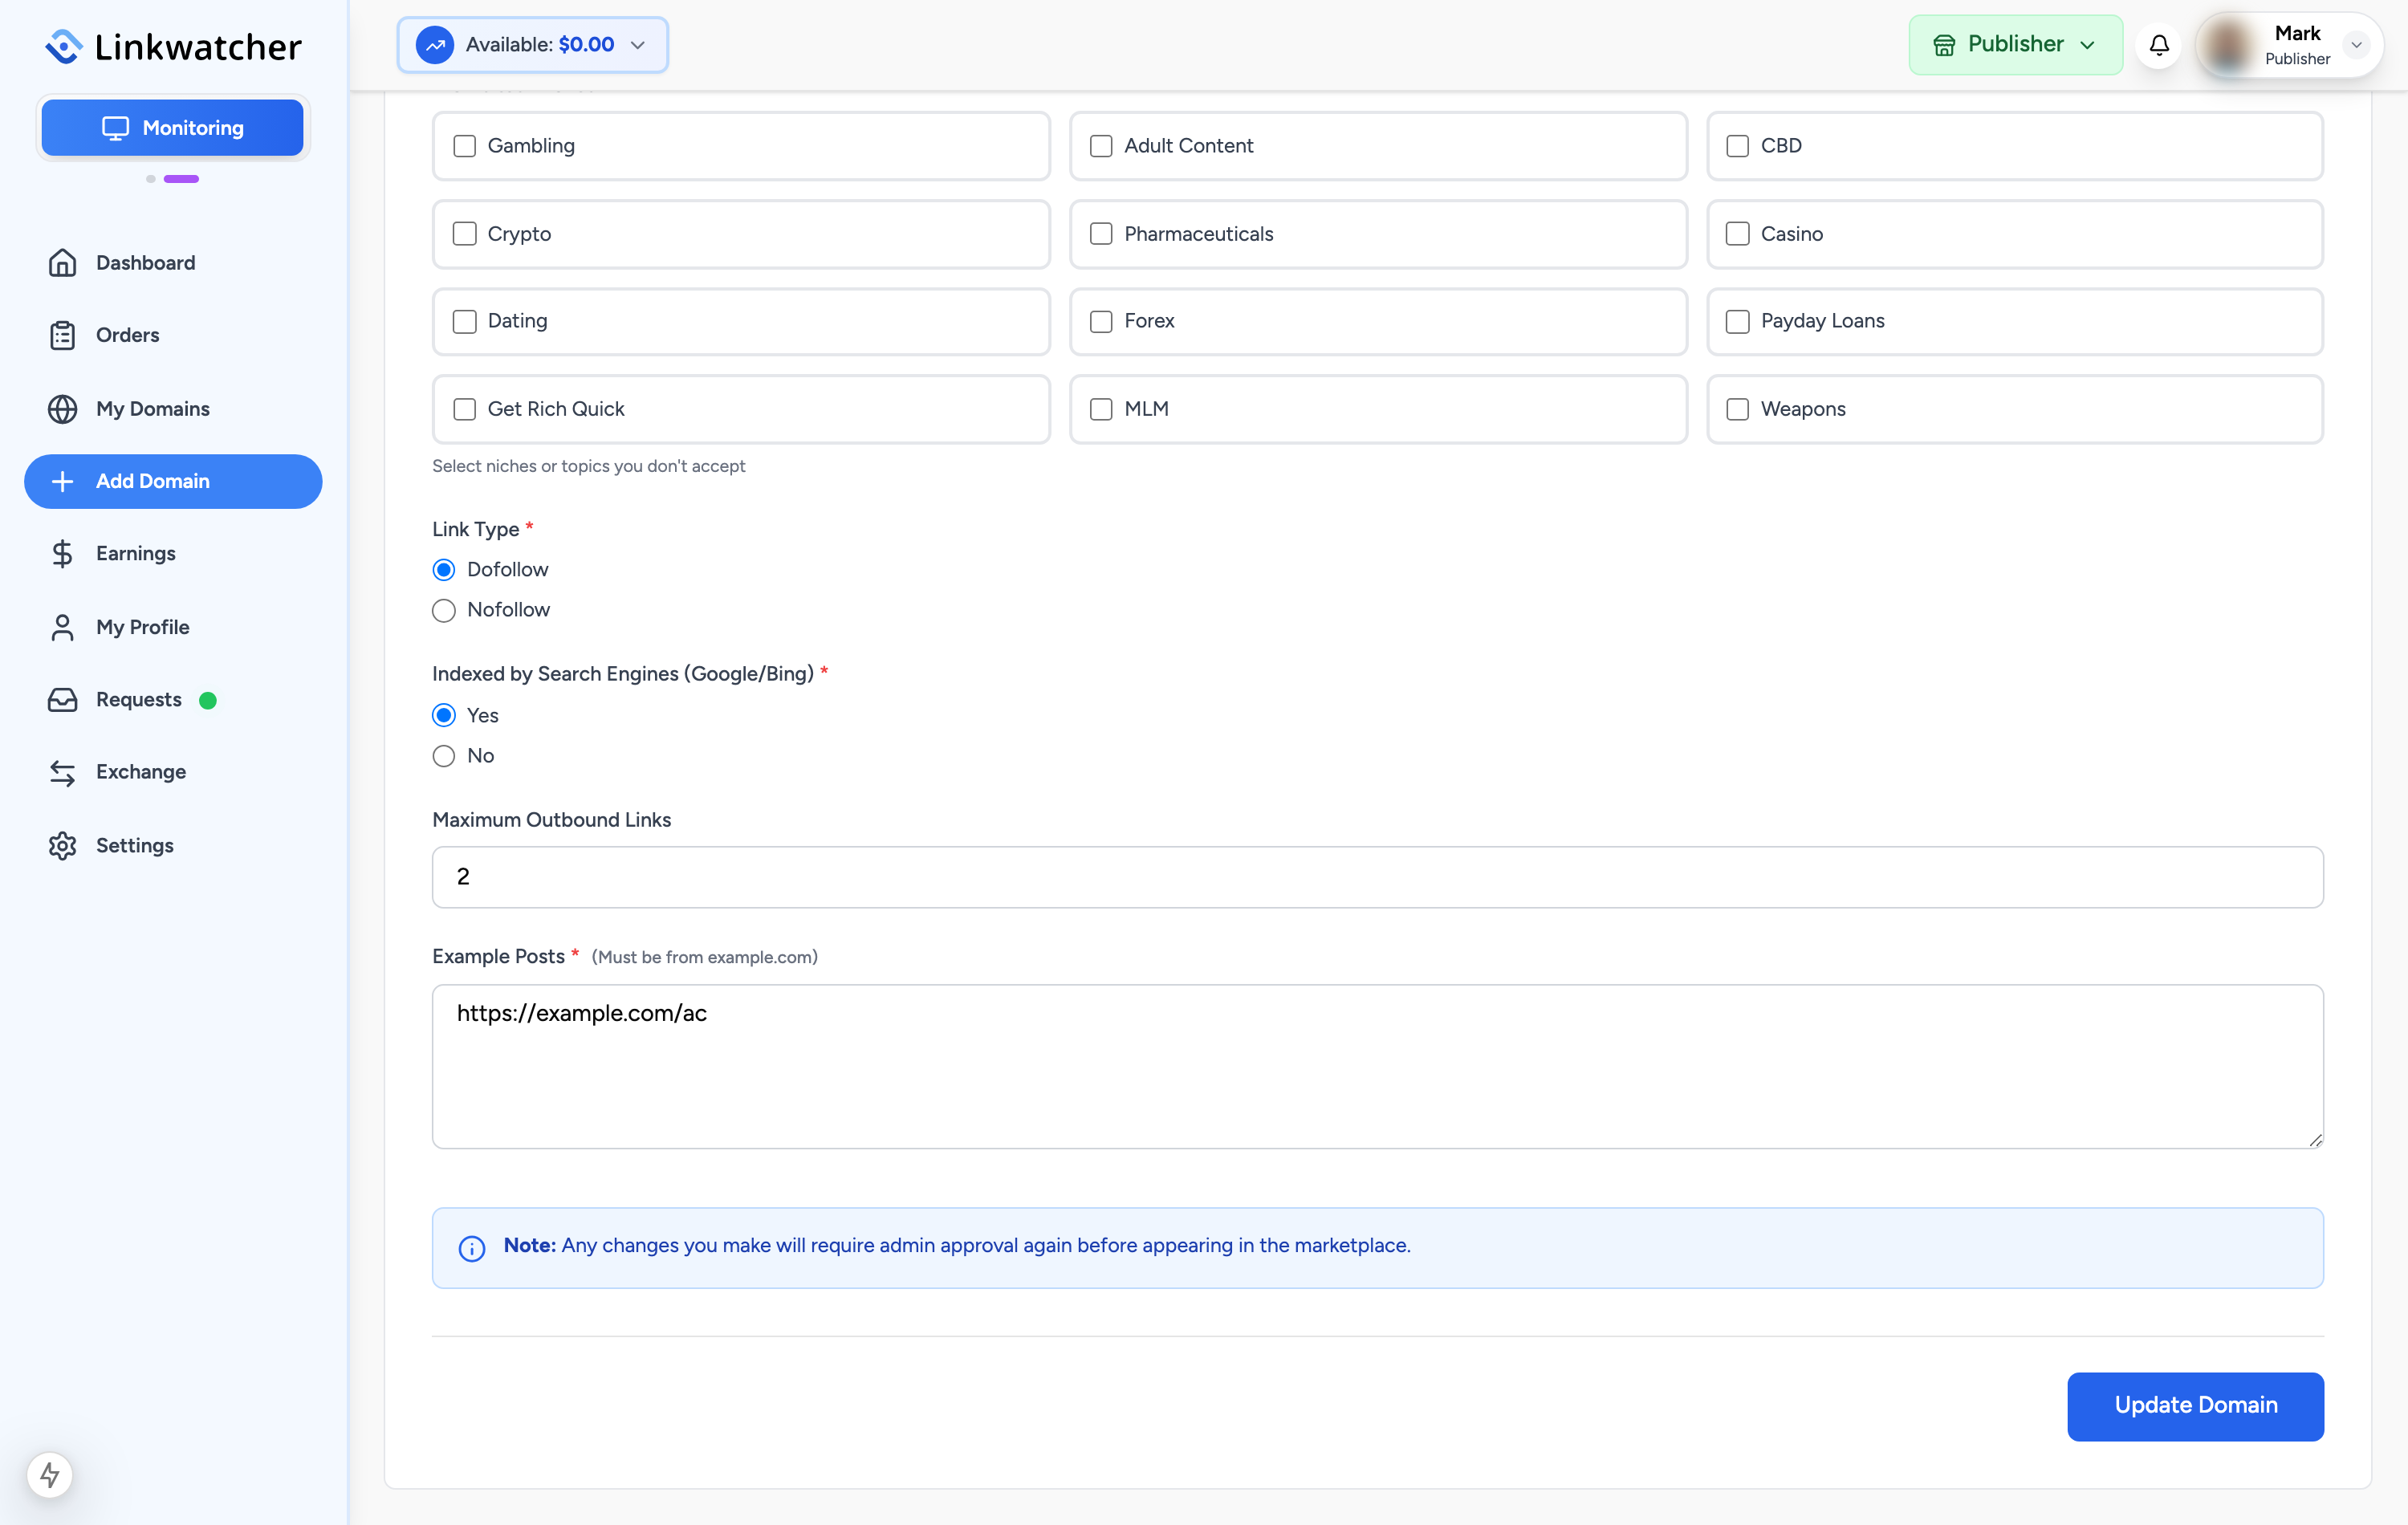Click the Linkwatcher logo icon

pyautogui.click(x=64, y=46)
